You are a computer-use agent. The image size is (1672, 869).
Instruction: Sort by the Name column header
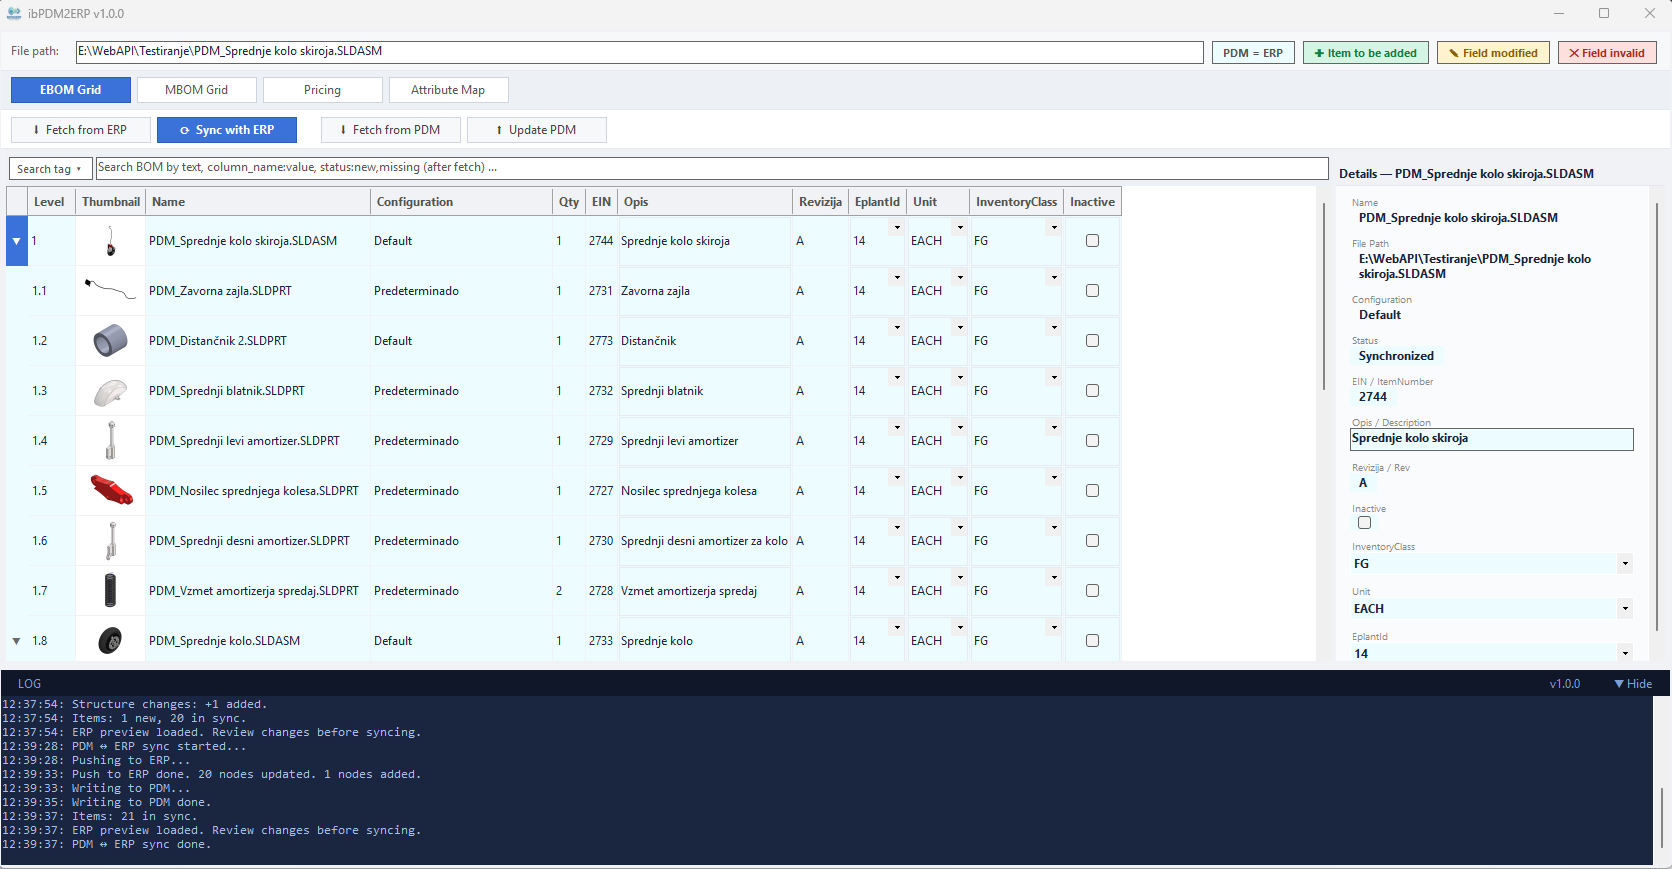[x=258, y=202]
